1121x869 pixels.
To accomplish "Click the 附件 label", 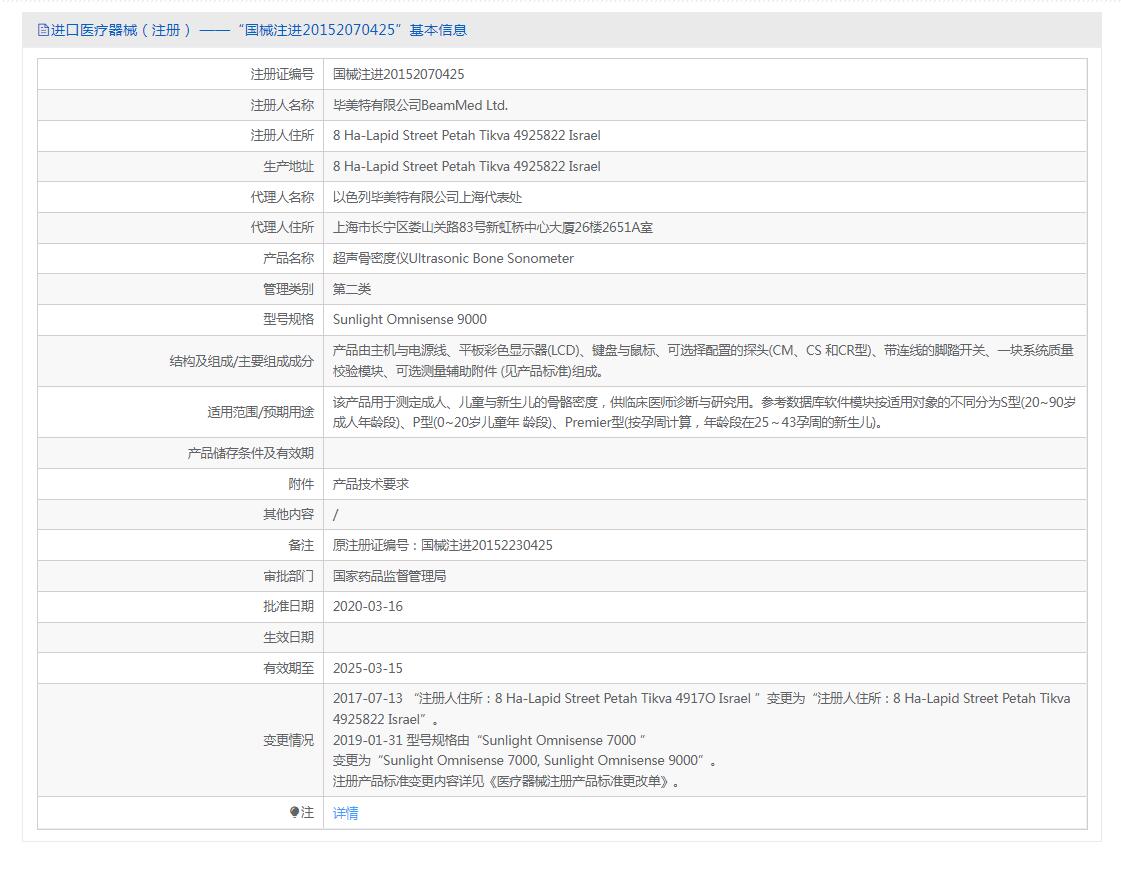I will (x=301, y=484).
